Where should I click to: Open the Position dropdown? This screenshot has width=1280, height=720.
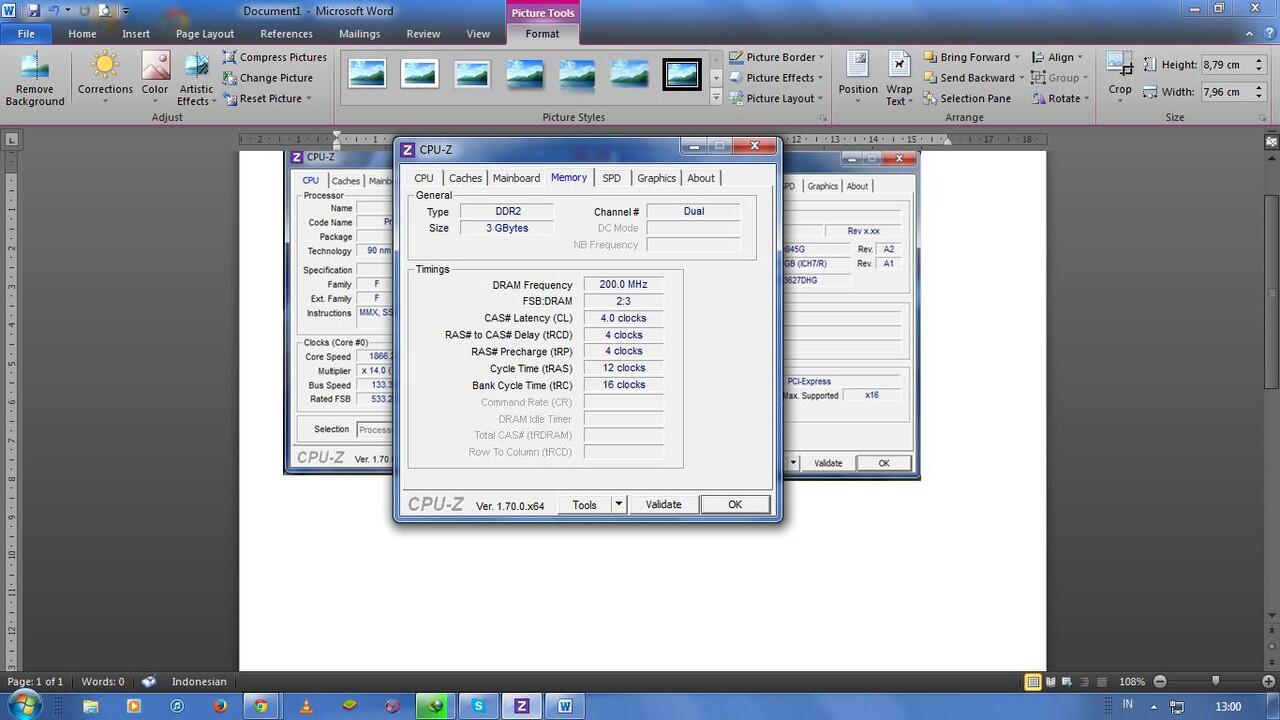858,78
